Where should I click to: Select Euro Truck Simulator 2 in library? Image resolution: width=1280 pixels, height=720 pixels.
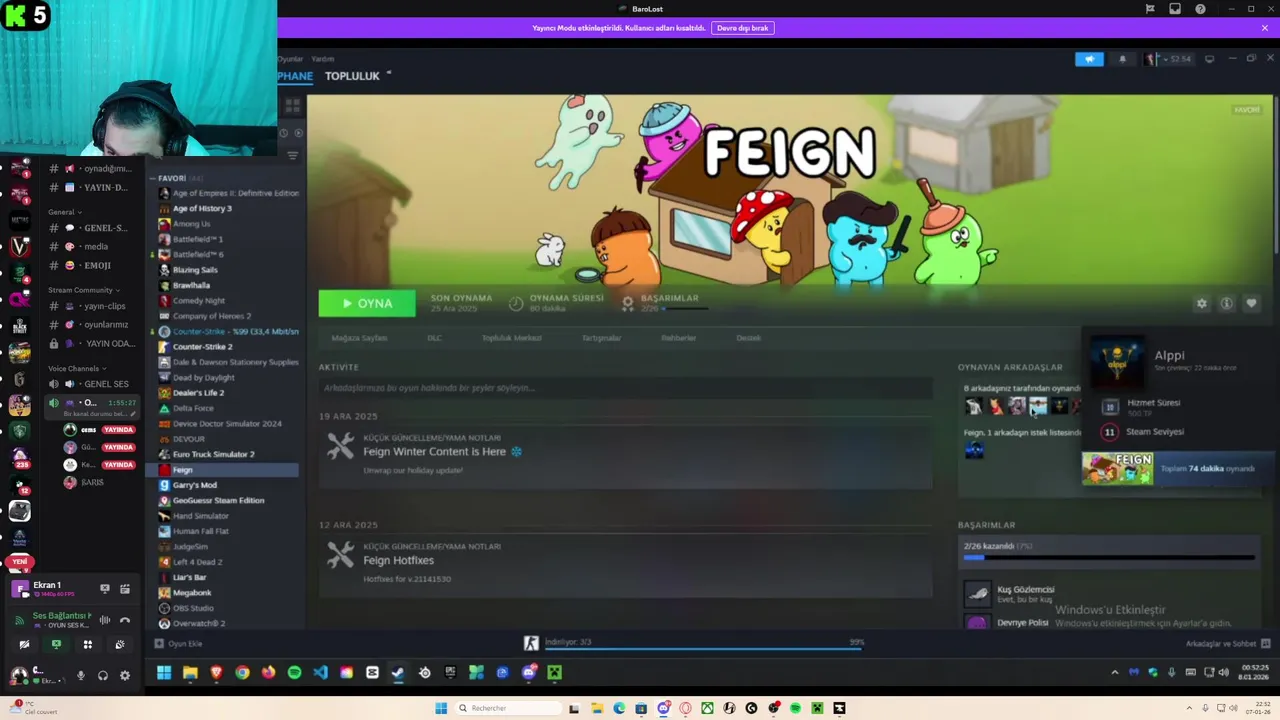click(x=213, y=454)
